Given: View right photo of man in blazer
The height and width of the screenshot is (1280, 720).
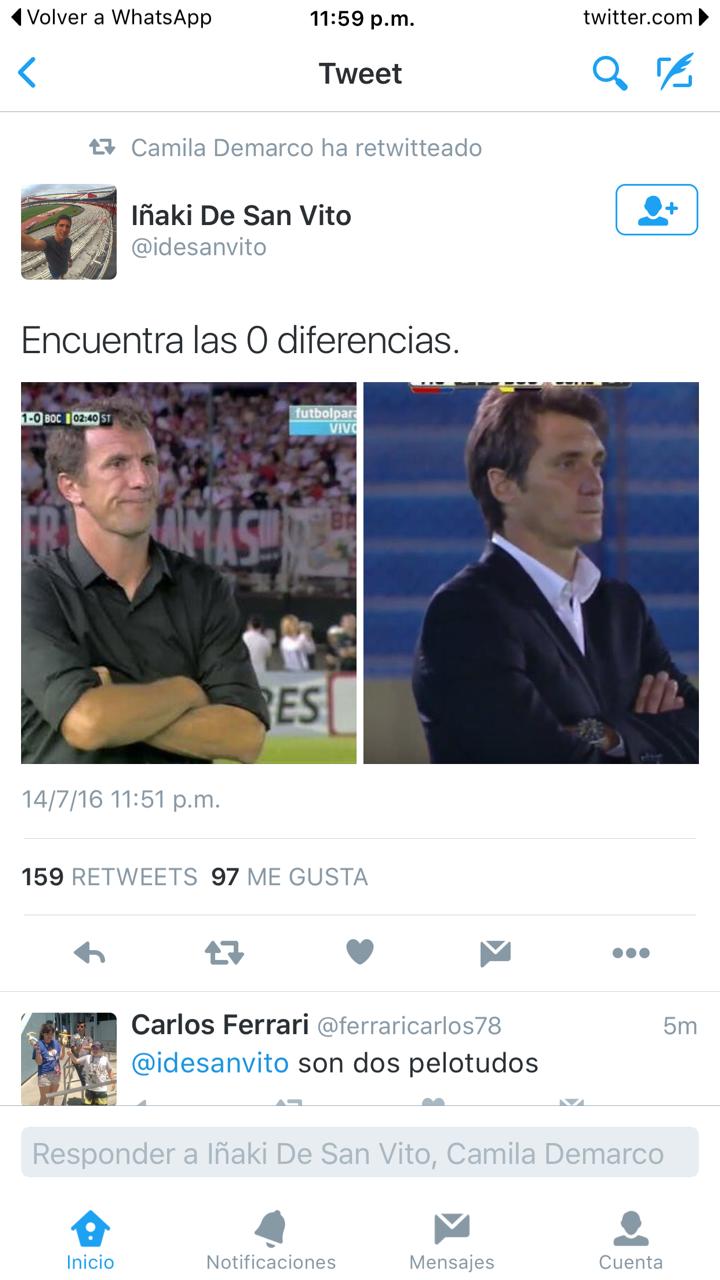Looking at the screenshot, I should pos(531,573).
